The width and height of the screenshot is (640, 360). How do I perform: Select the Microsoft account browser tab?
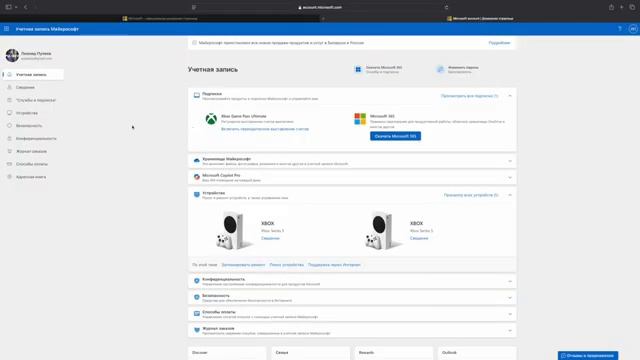480,18
